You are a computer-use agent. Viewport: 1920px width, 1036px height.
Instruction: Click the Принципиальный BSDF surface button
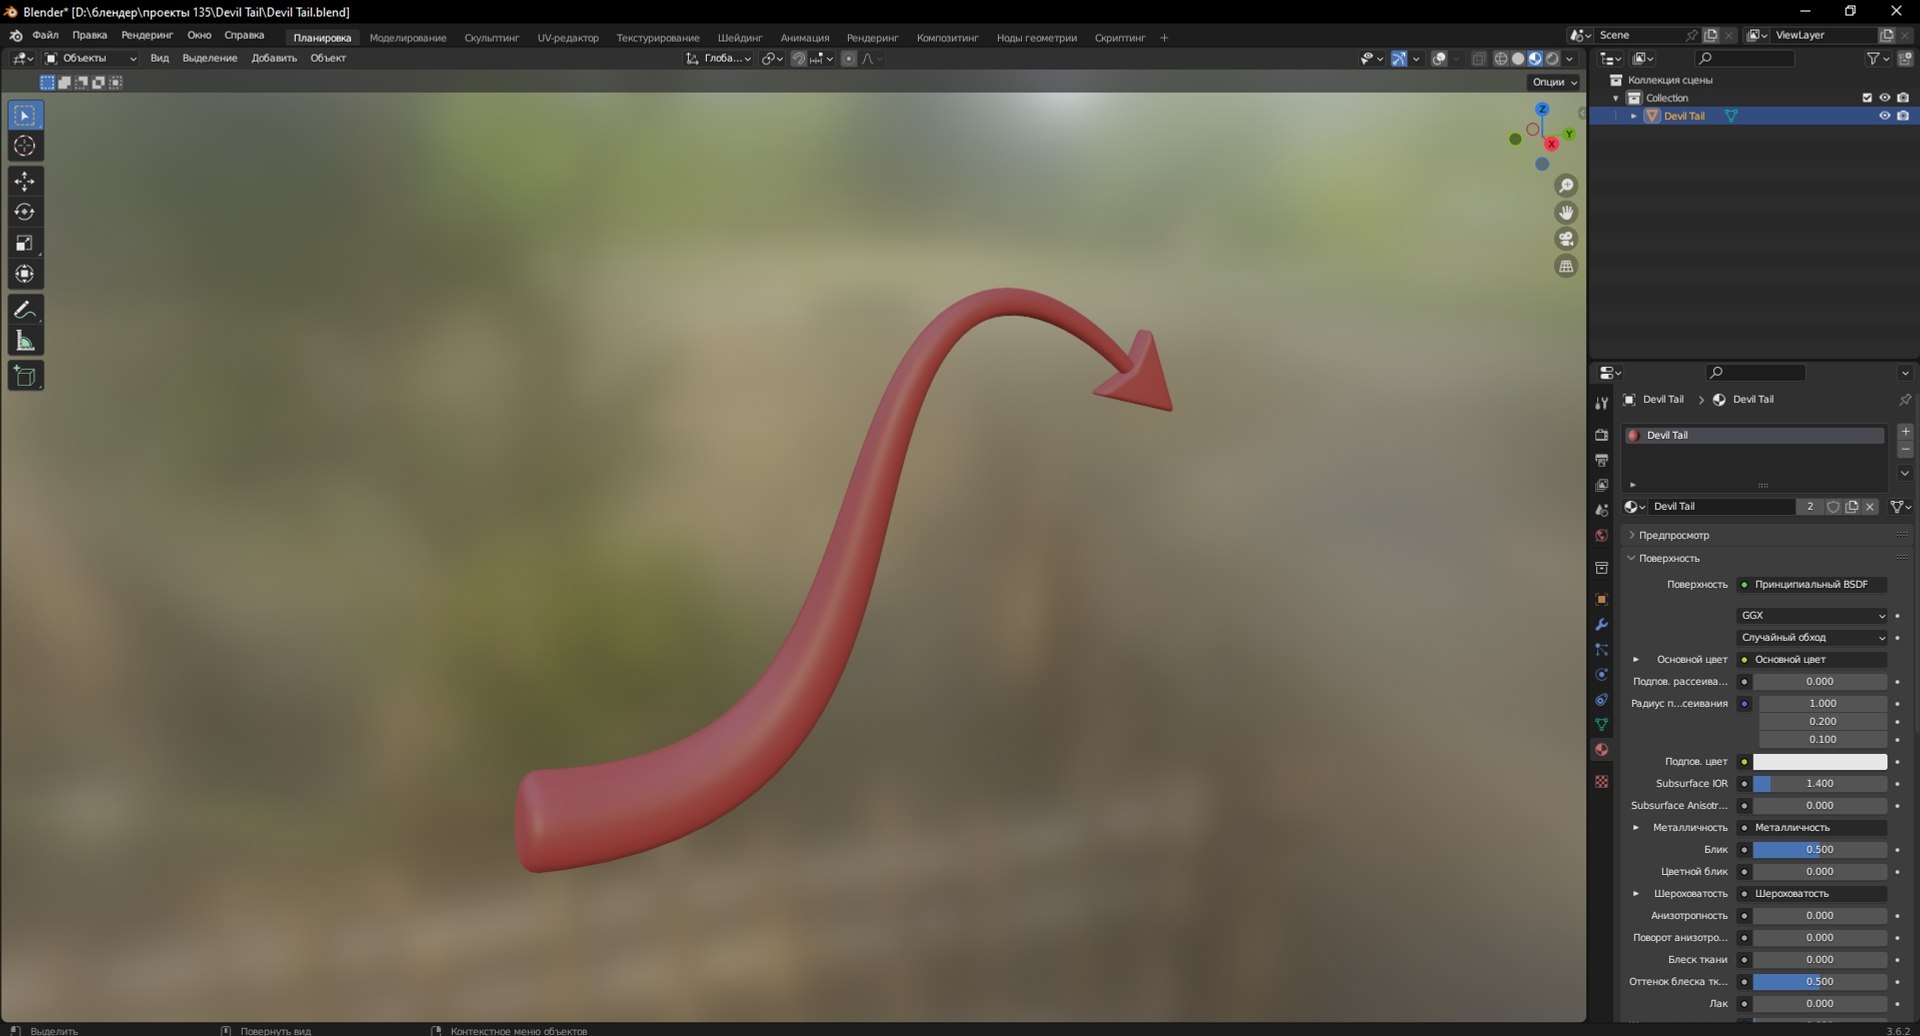(1812, 585)
